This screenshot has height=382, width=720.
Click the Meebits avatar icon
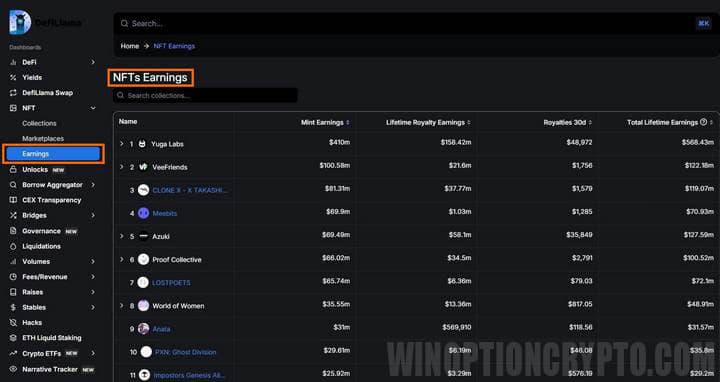pos(143,213)
